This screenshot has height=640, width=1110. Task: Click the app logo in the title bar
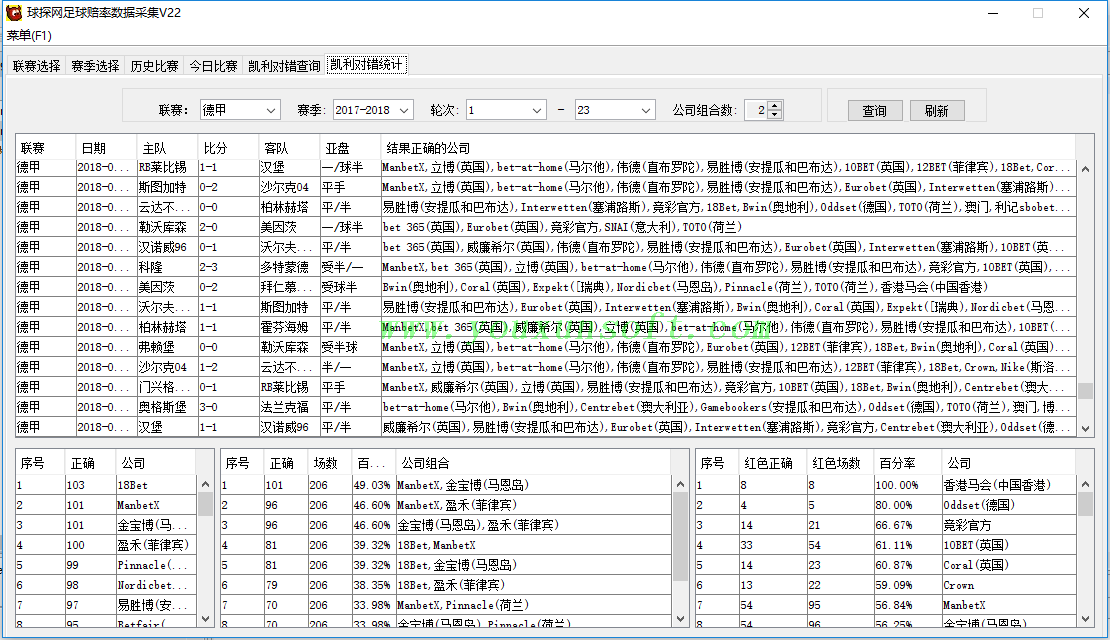(13, 13)
